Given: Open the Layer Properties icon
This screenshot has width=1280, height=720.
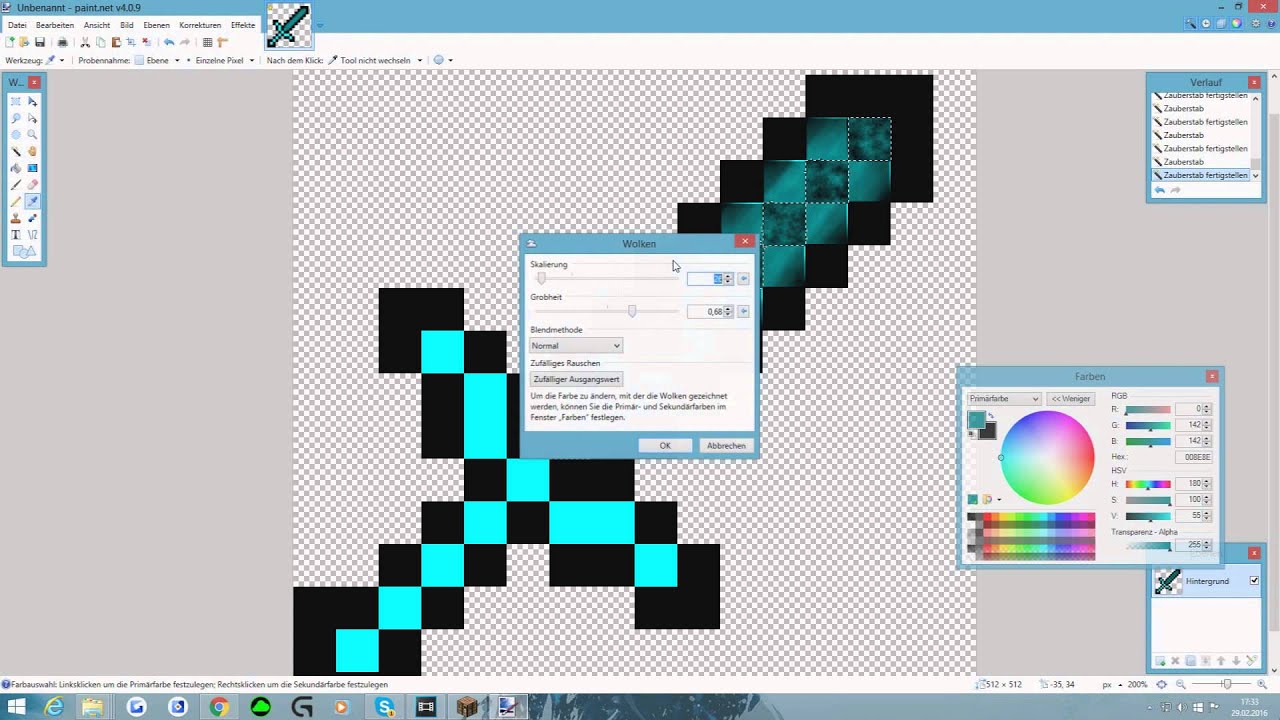Looking at the screenshot, I should 1251,661.
